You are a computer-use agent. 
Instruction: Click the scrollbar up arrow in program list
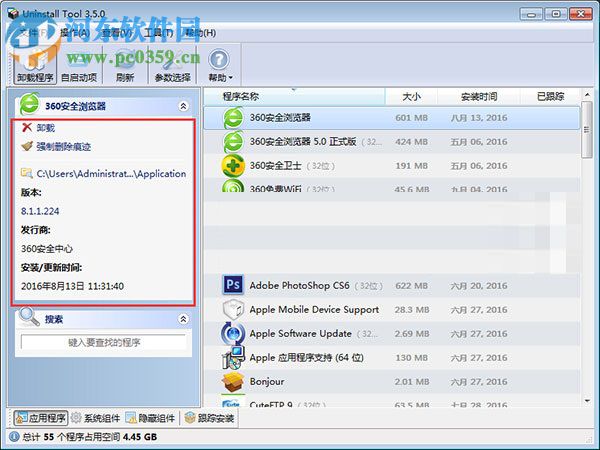587,95
